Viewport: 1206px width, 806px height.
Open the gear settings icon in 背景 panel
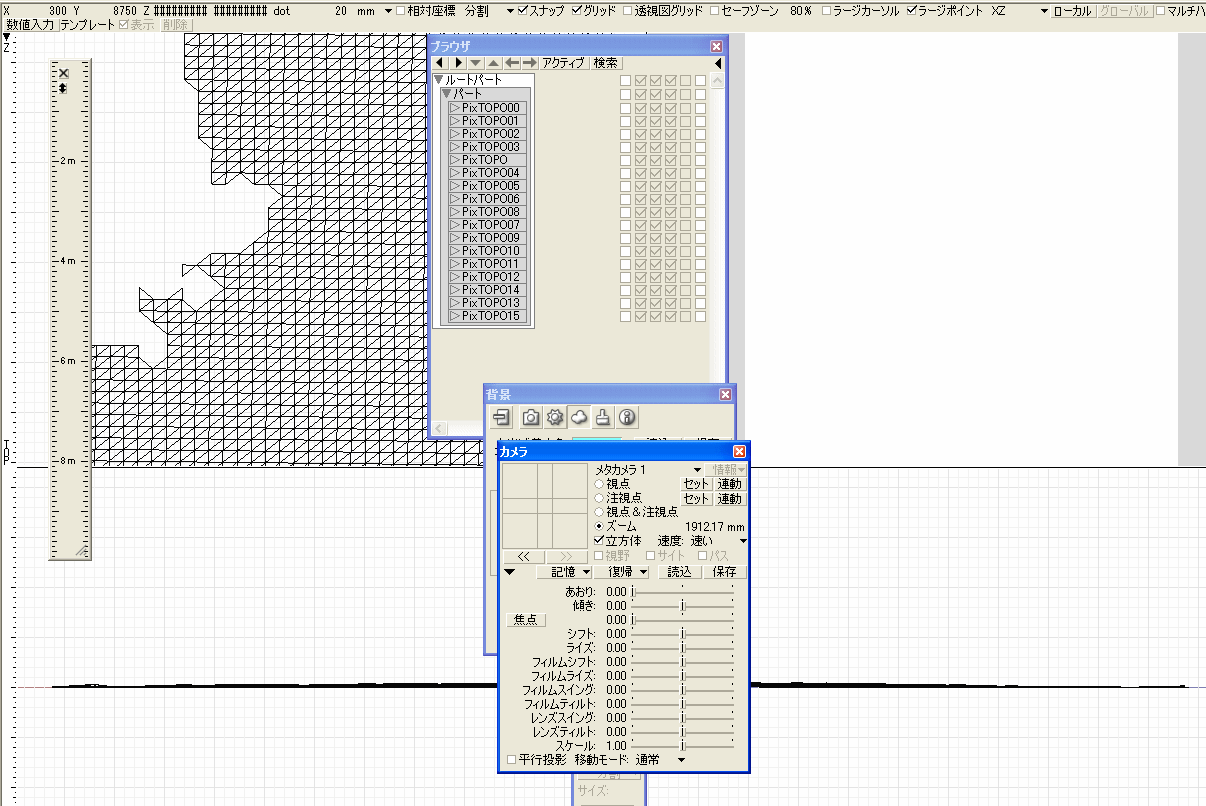pos(555,417)
